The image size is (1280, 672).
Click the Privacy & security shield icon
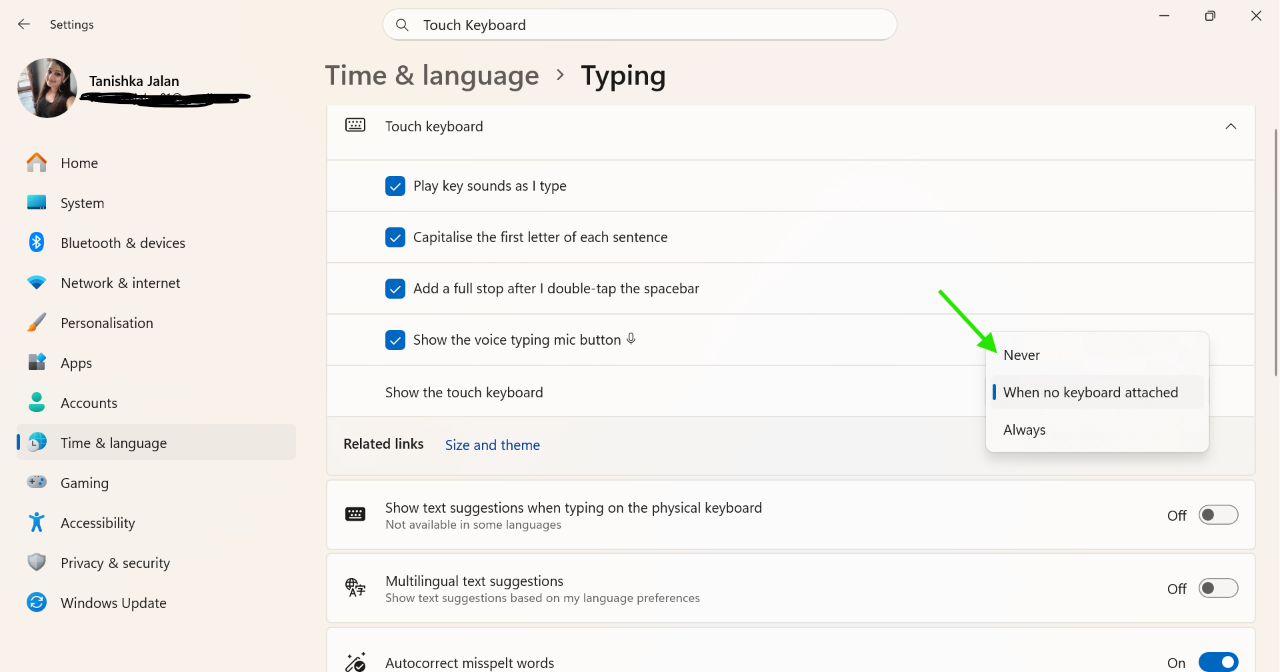coord(37,562)
